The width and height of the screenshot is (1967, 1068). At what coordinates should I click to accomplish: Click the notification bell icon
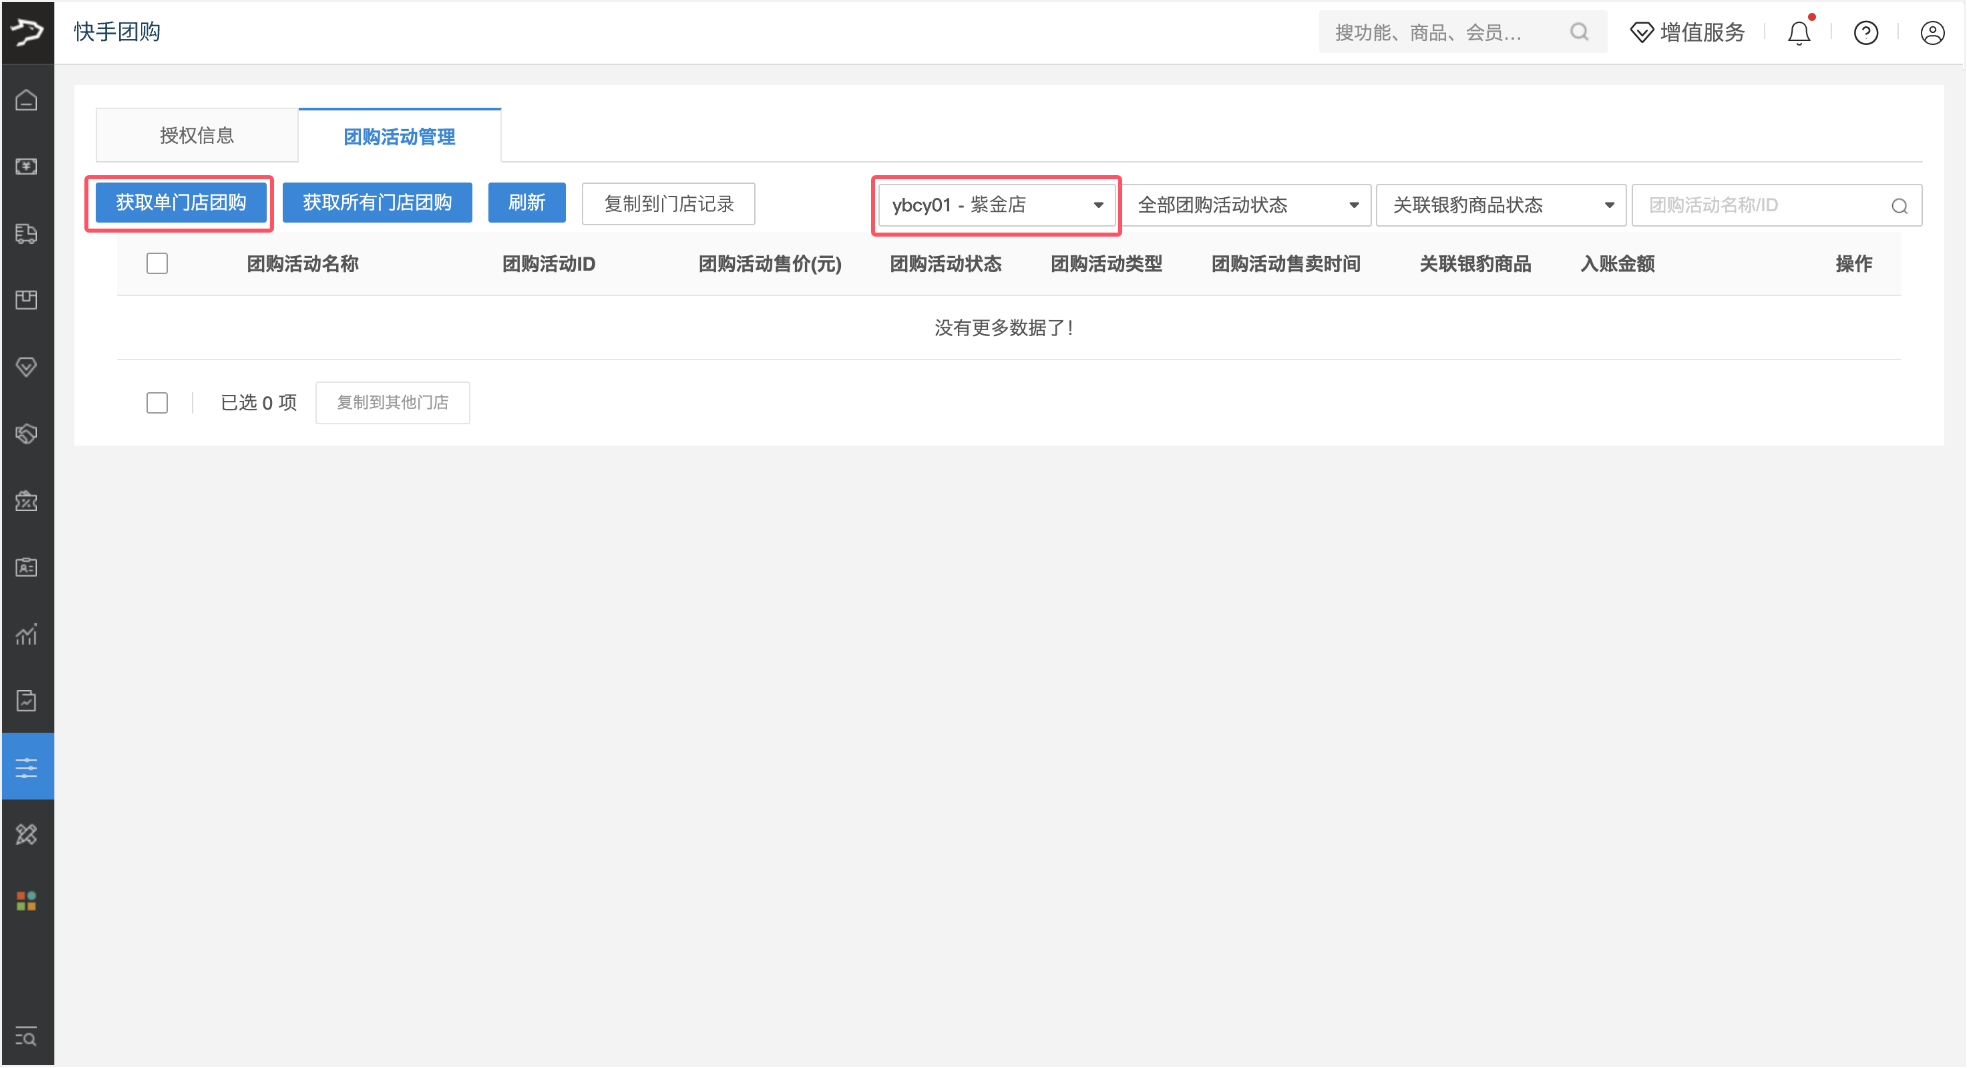[1799, 33]
